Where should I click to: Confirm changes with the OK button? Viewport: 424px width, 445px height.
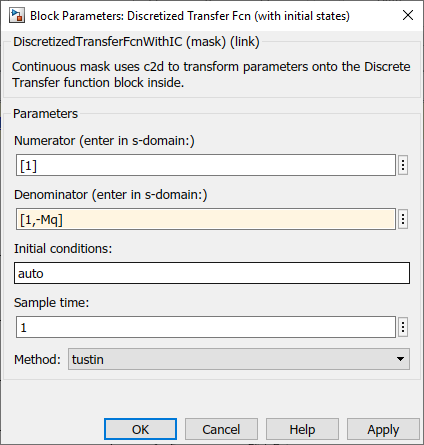click(140, 429)
